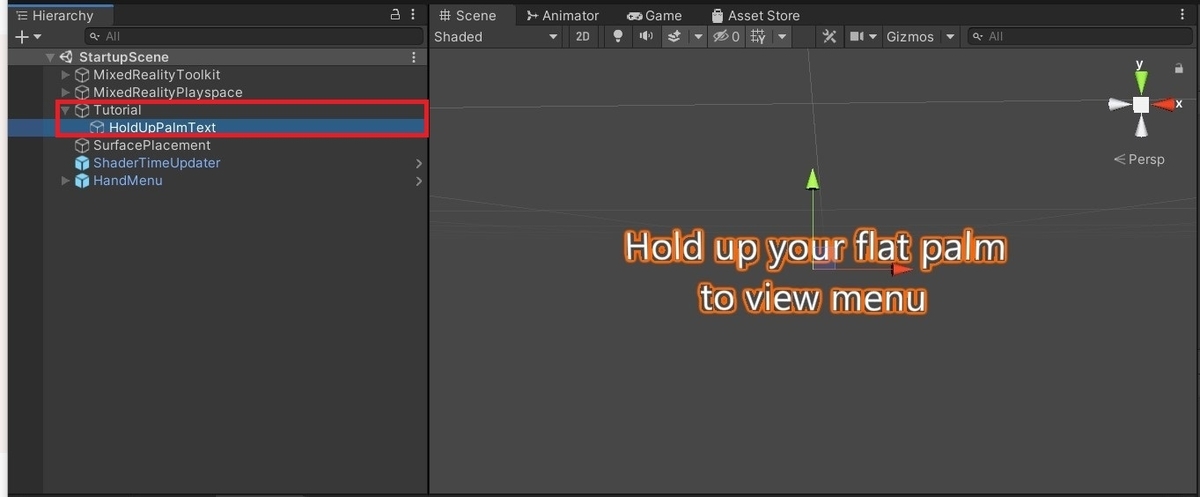Click the HandMenu blue prefab icon
This screenshot has width=1200, height=497.
coord(82,181)
